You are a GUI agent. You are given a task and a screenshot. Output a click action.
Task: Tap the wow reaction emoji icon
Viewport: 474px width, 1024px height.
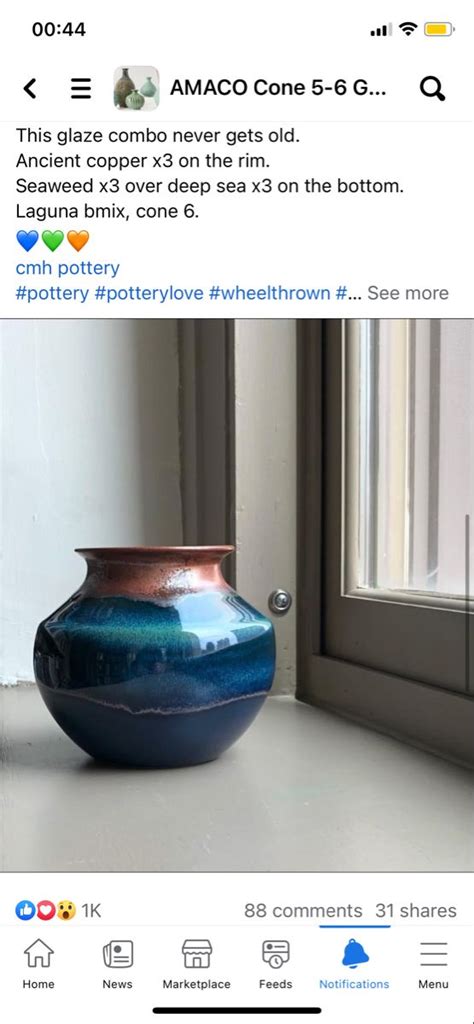pos(66,910)
